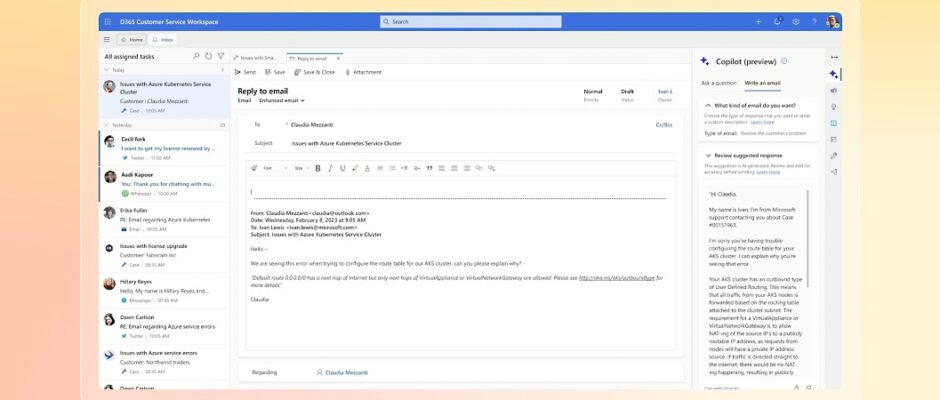Toggle bold formatting in email editor

point(318,168)
